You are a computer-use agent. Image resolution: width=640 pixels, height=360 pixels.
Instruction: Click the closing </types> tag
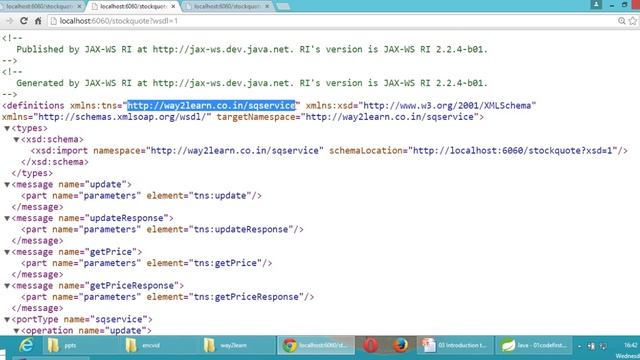point(32,173)
